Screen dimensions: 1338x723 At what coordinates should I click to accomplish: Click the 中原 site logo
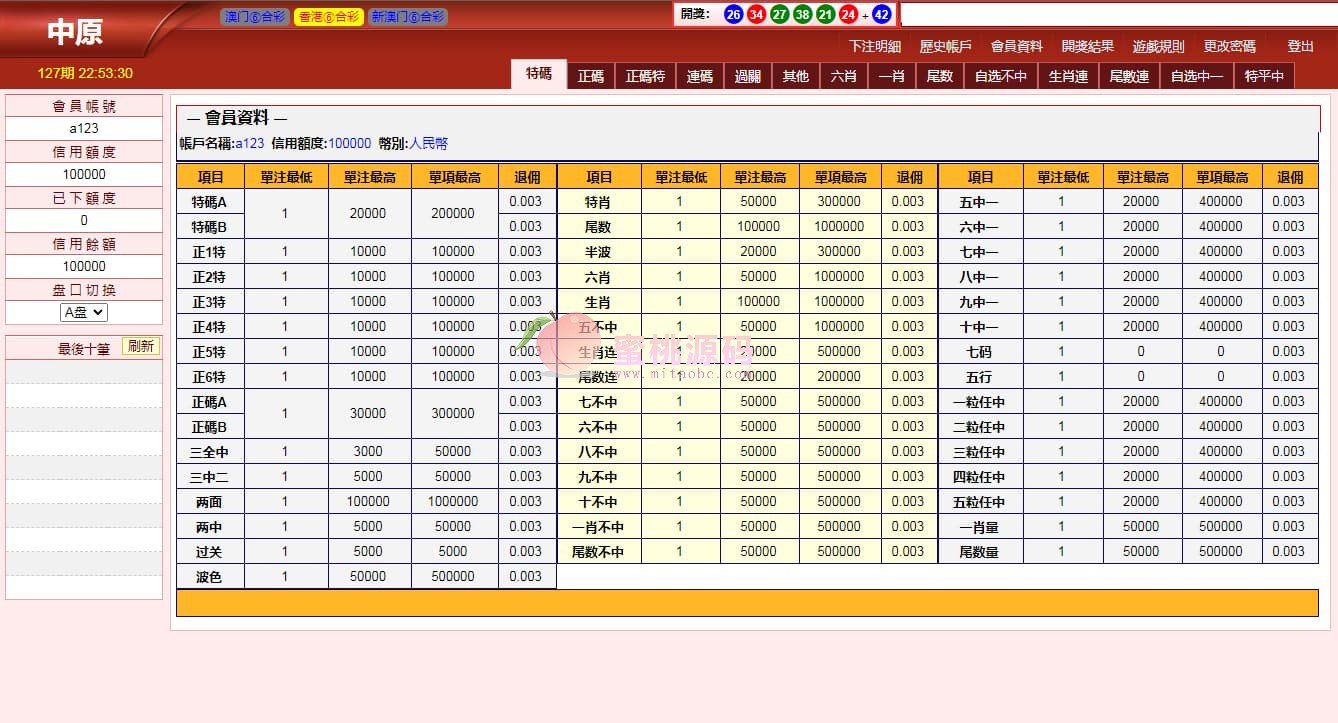75,32
